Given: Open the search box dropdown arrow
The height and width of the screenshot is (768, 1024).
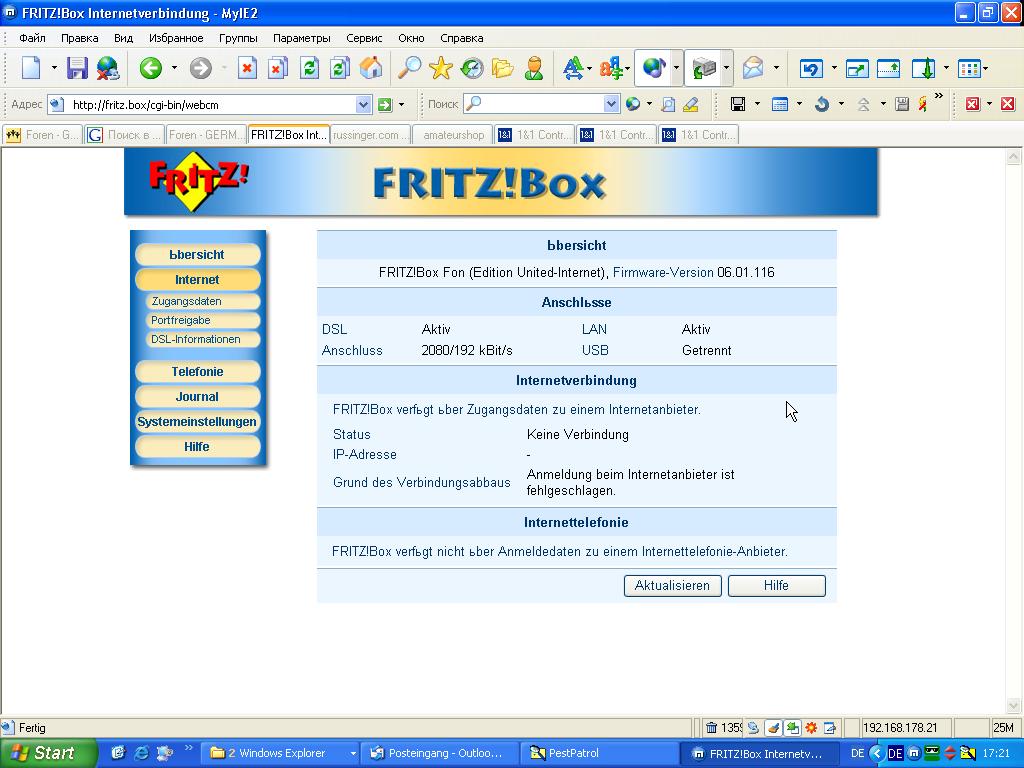Looking at the screenshot, I should pyautogui.click(x=611, y=104).
